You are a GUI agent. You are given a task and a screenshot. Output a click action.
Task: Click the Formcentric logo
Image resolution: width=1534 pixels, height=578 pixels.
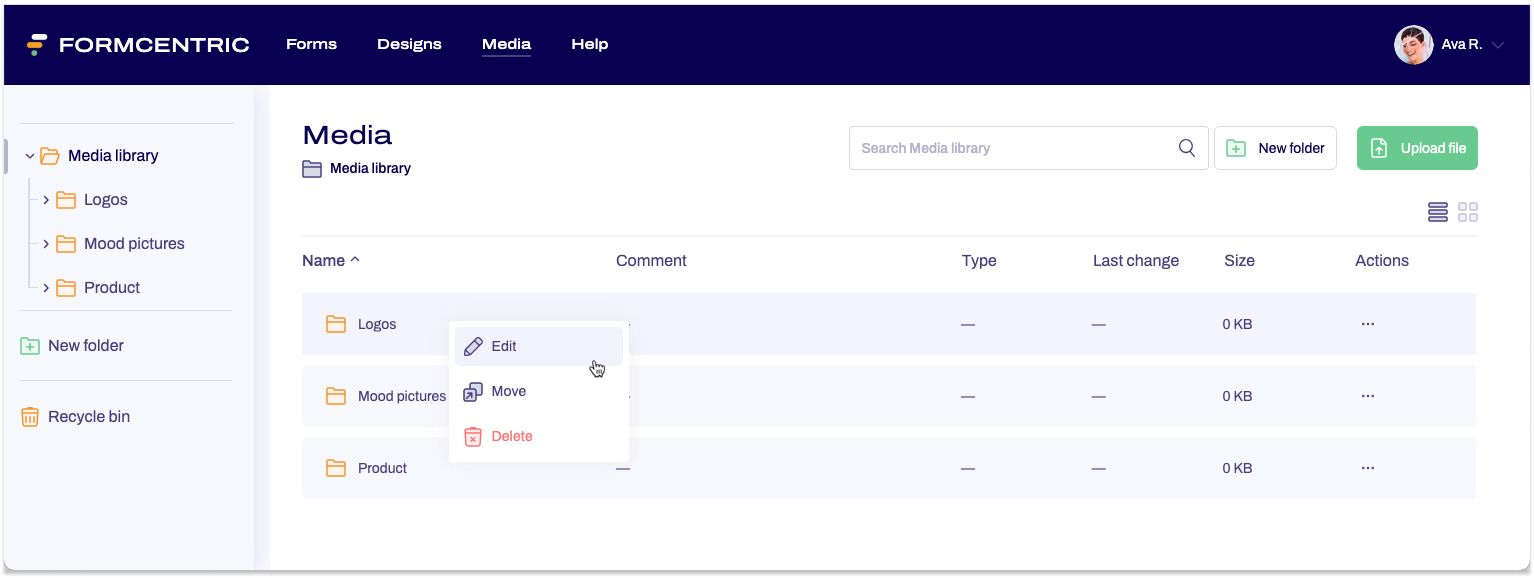(138, 44)
